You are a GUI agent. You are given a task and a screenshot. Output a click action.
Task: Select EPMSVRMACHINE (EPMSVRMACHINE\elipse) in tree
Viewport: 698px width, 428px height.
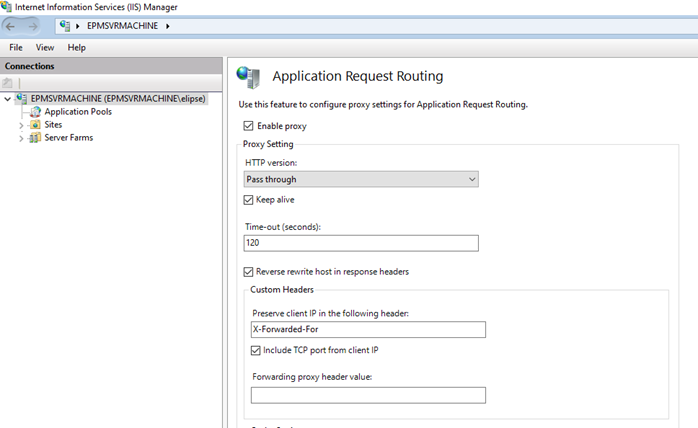[118, 98]
